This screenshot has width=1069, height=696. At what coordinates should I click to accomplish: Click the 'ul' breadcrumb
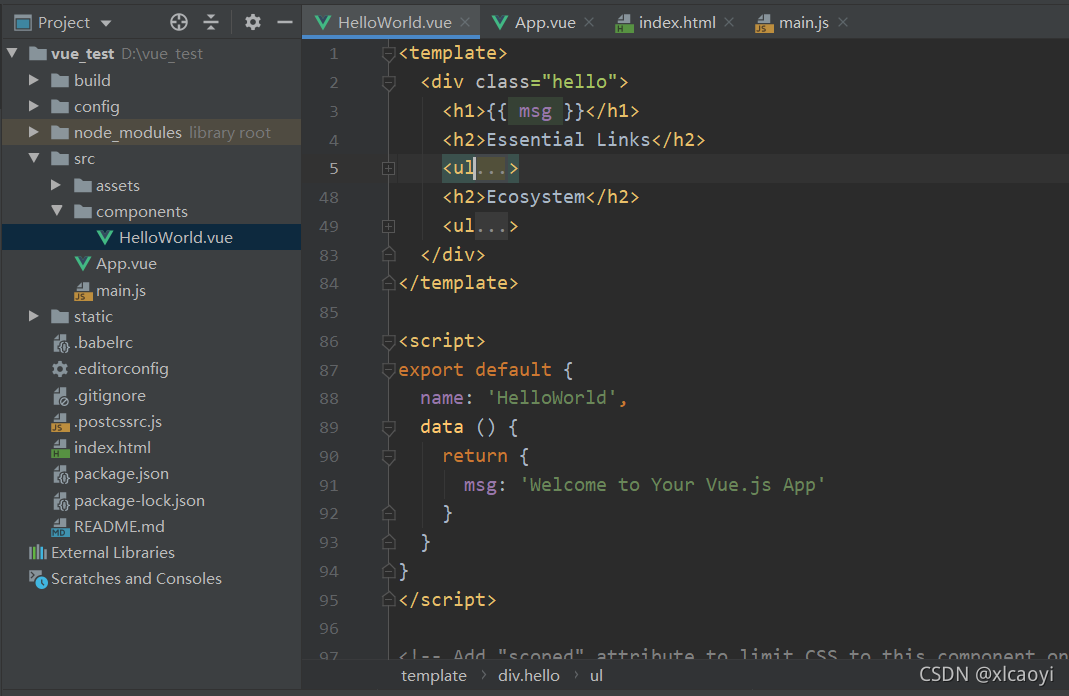point(597,676)
